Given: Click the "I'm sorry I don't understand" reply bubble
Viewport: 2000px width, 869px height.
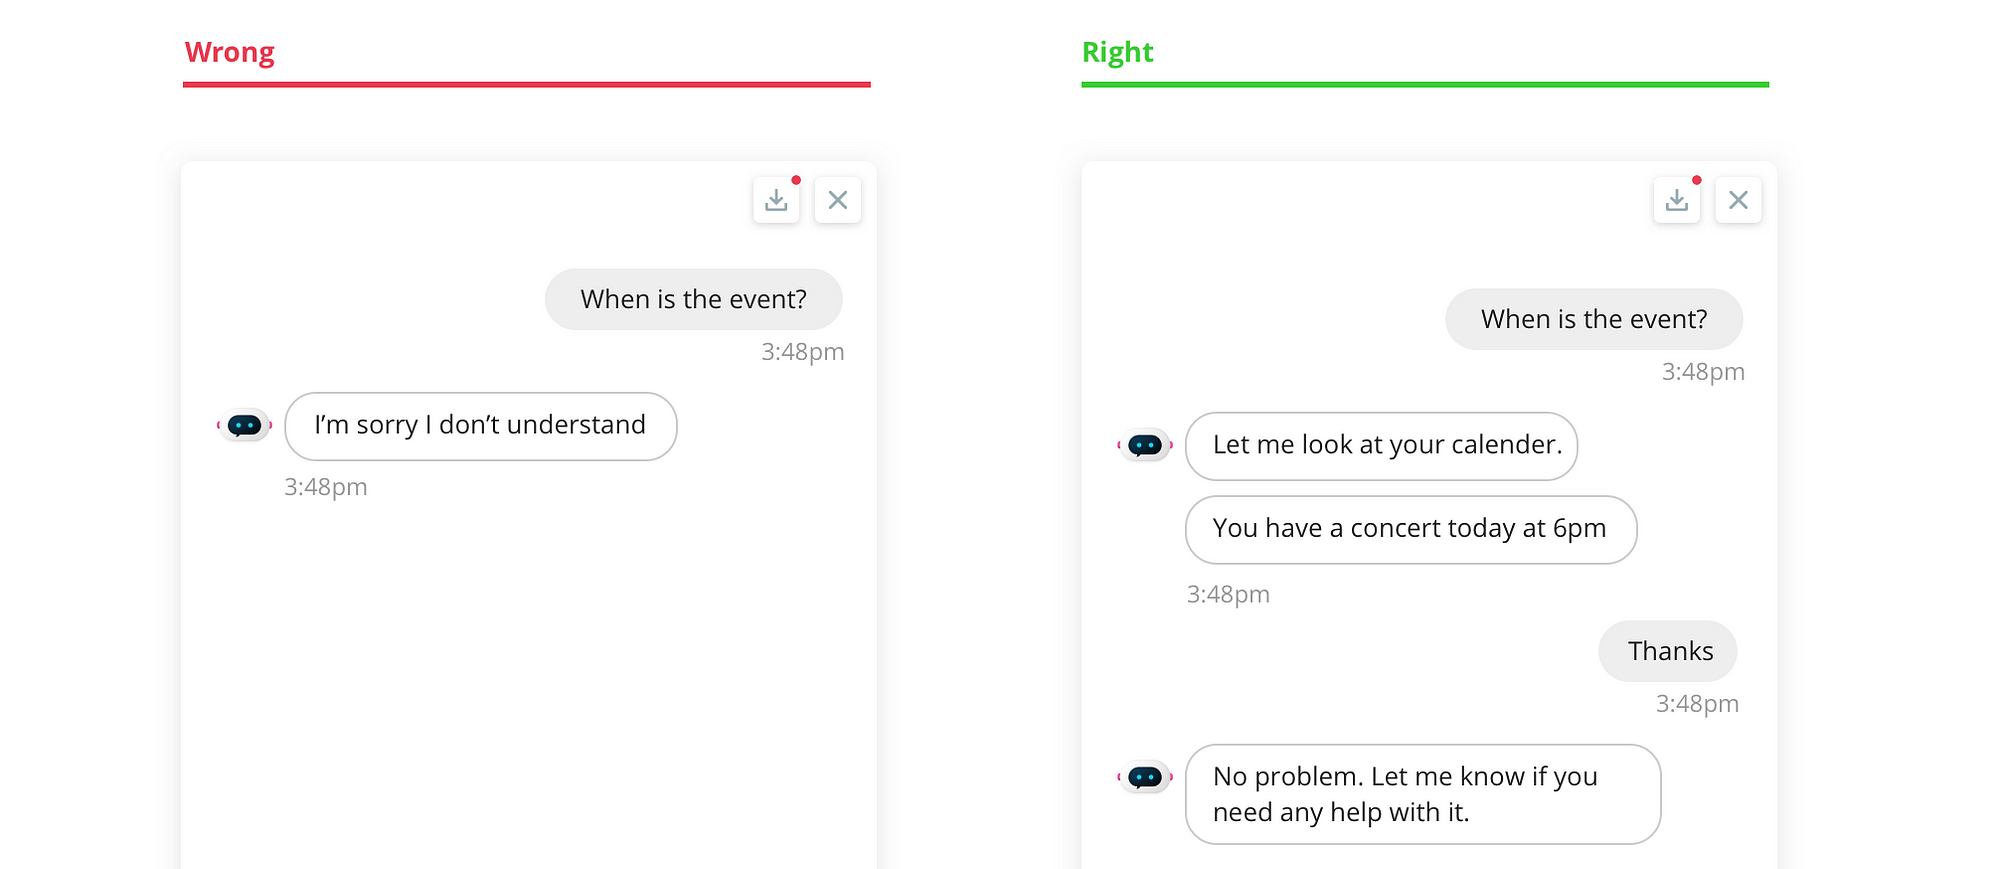Looking at the screenshot, I should coord(480,426).
